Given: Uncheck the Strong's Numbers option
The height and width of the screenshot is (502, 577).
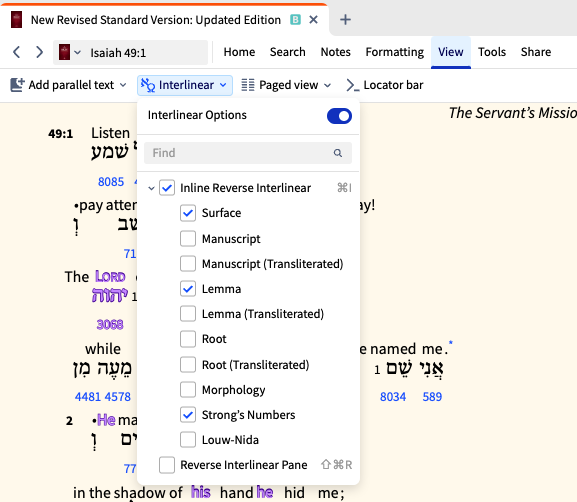Looking at the screenshot, I should [188, 415].
